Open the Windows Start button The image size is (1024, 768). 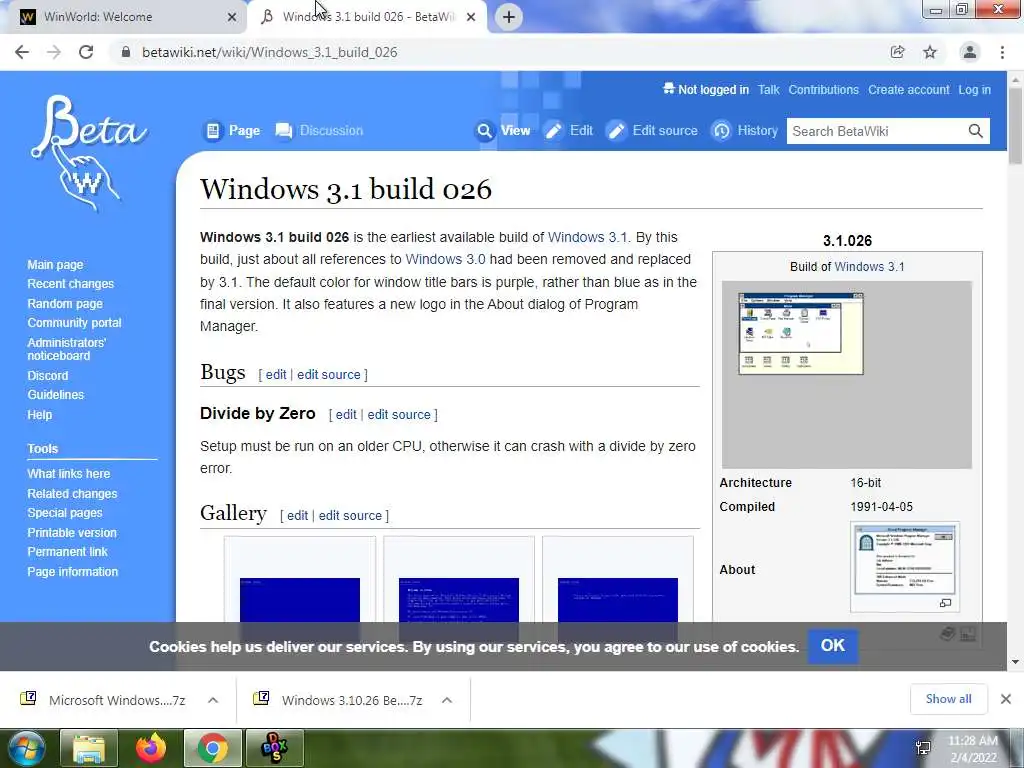click(27, 748)
